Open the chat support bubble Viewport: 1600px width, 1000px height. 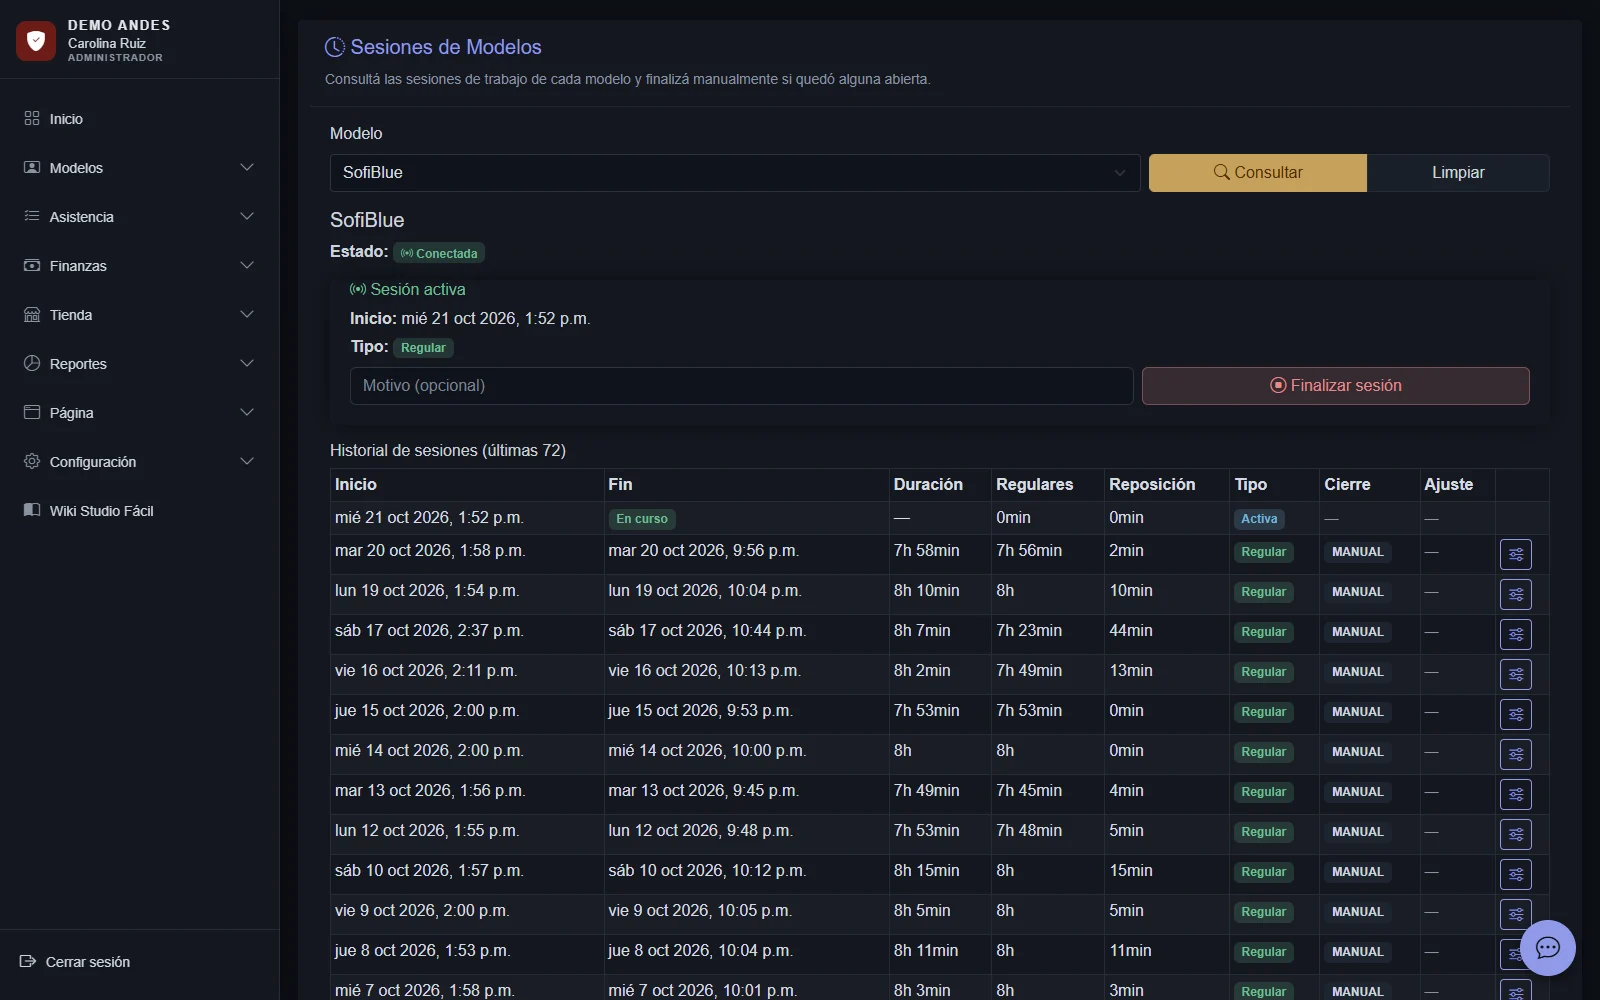tap(1548, 948)
